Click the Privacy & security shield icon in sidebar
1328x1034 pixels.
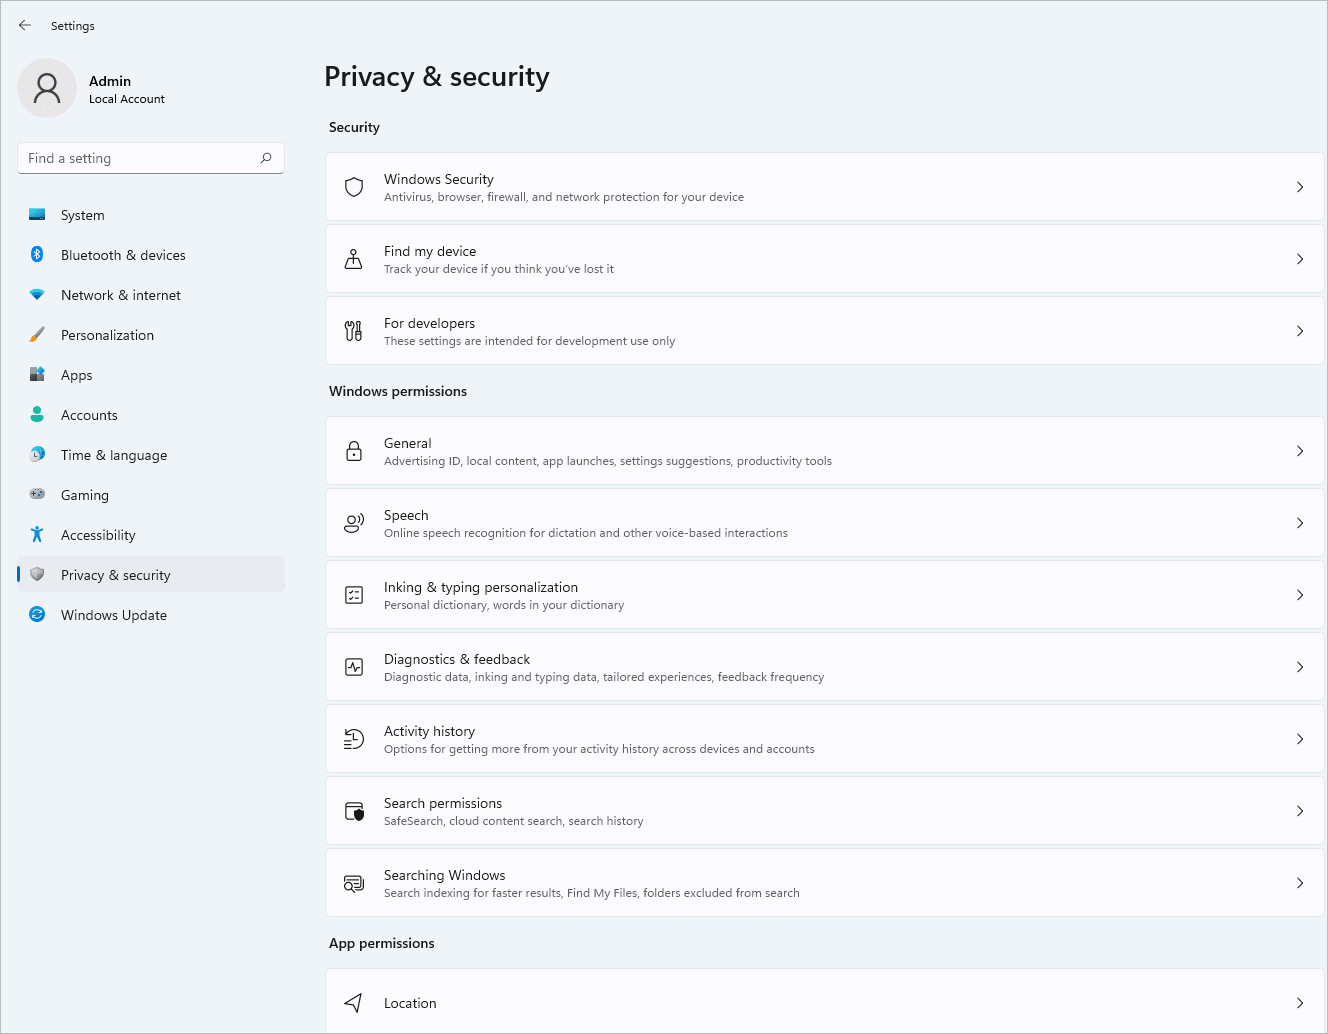[37, 574]
